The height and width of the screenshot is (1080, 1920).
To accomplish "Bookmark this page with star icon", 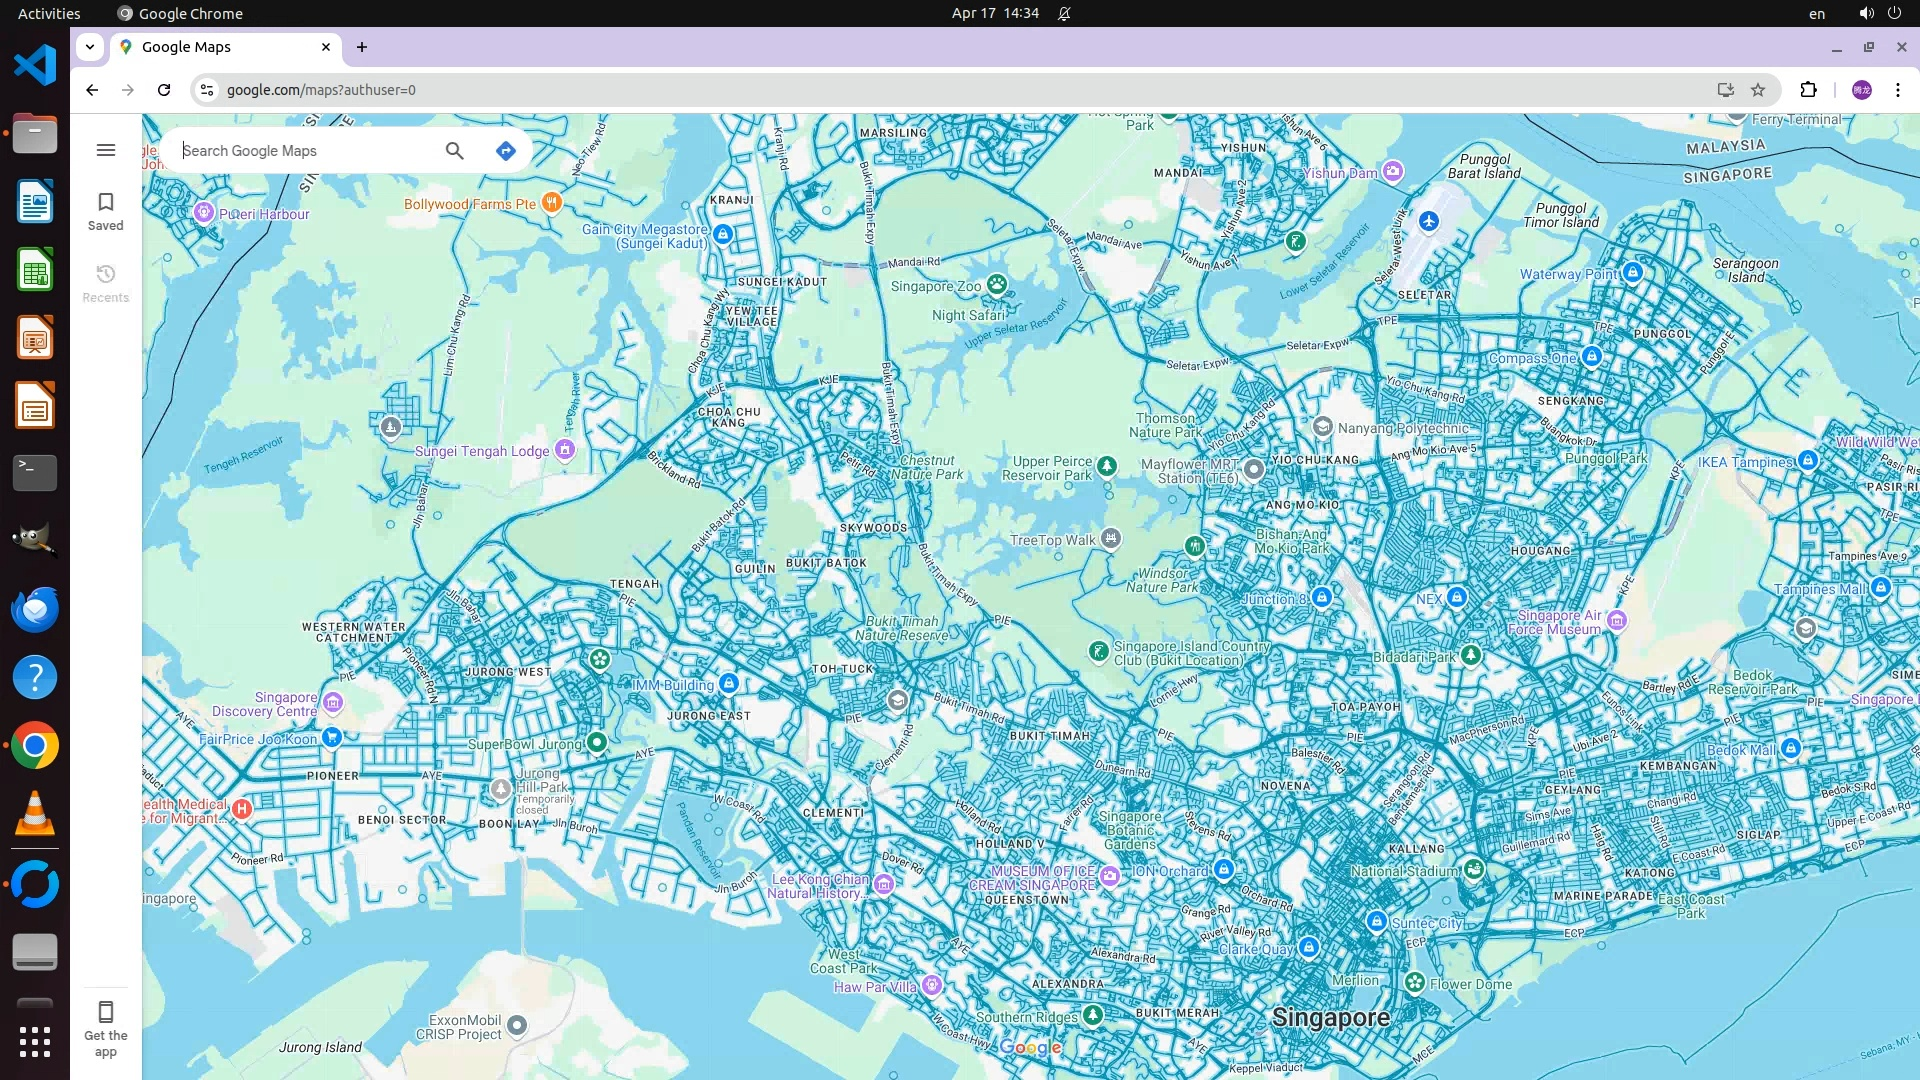I will tap(1758, 90).
